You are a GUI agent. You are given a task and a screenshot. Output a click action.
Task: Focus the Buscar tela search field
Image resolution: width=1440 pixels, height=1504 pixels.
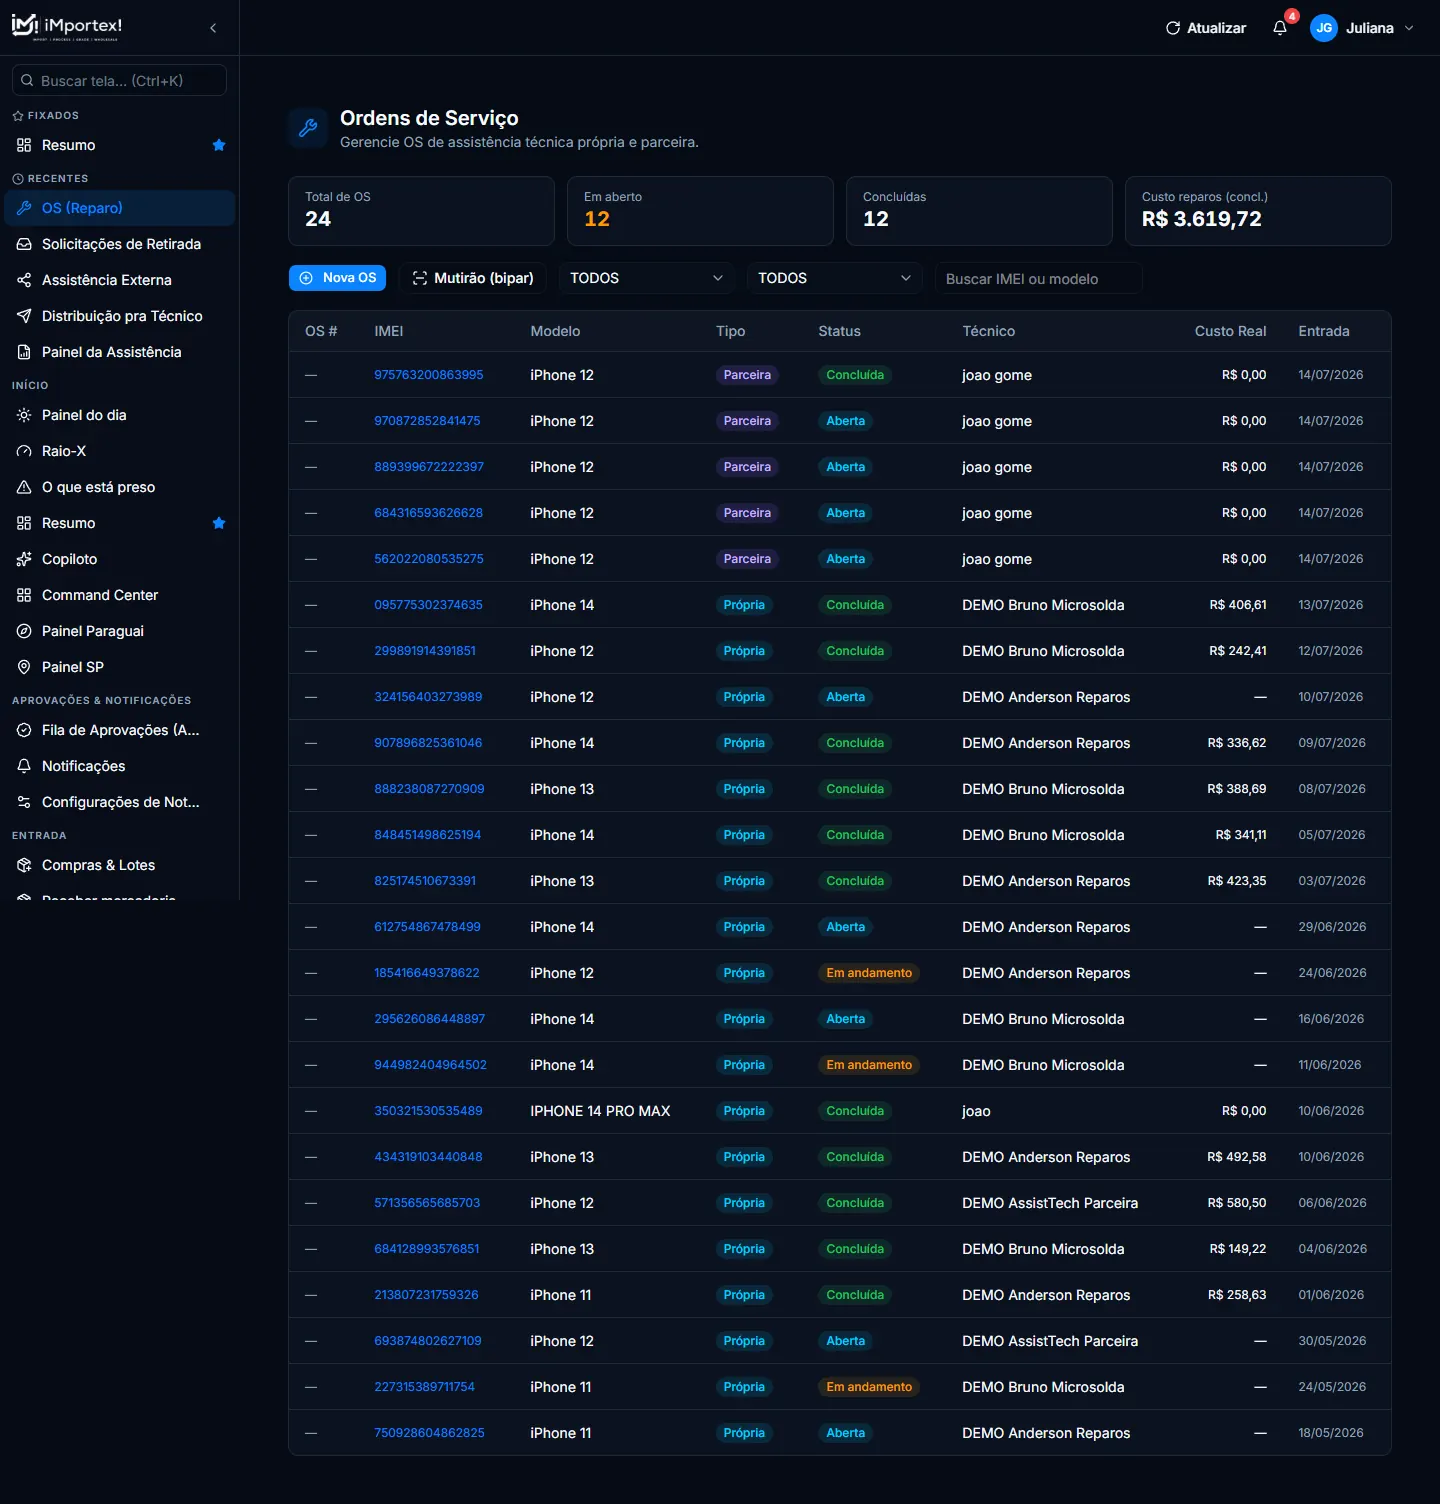[119, 80]
